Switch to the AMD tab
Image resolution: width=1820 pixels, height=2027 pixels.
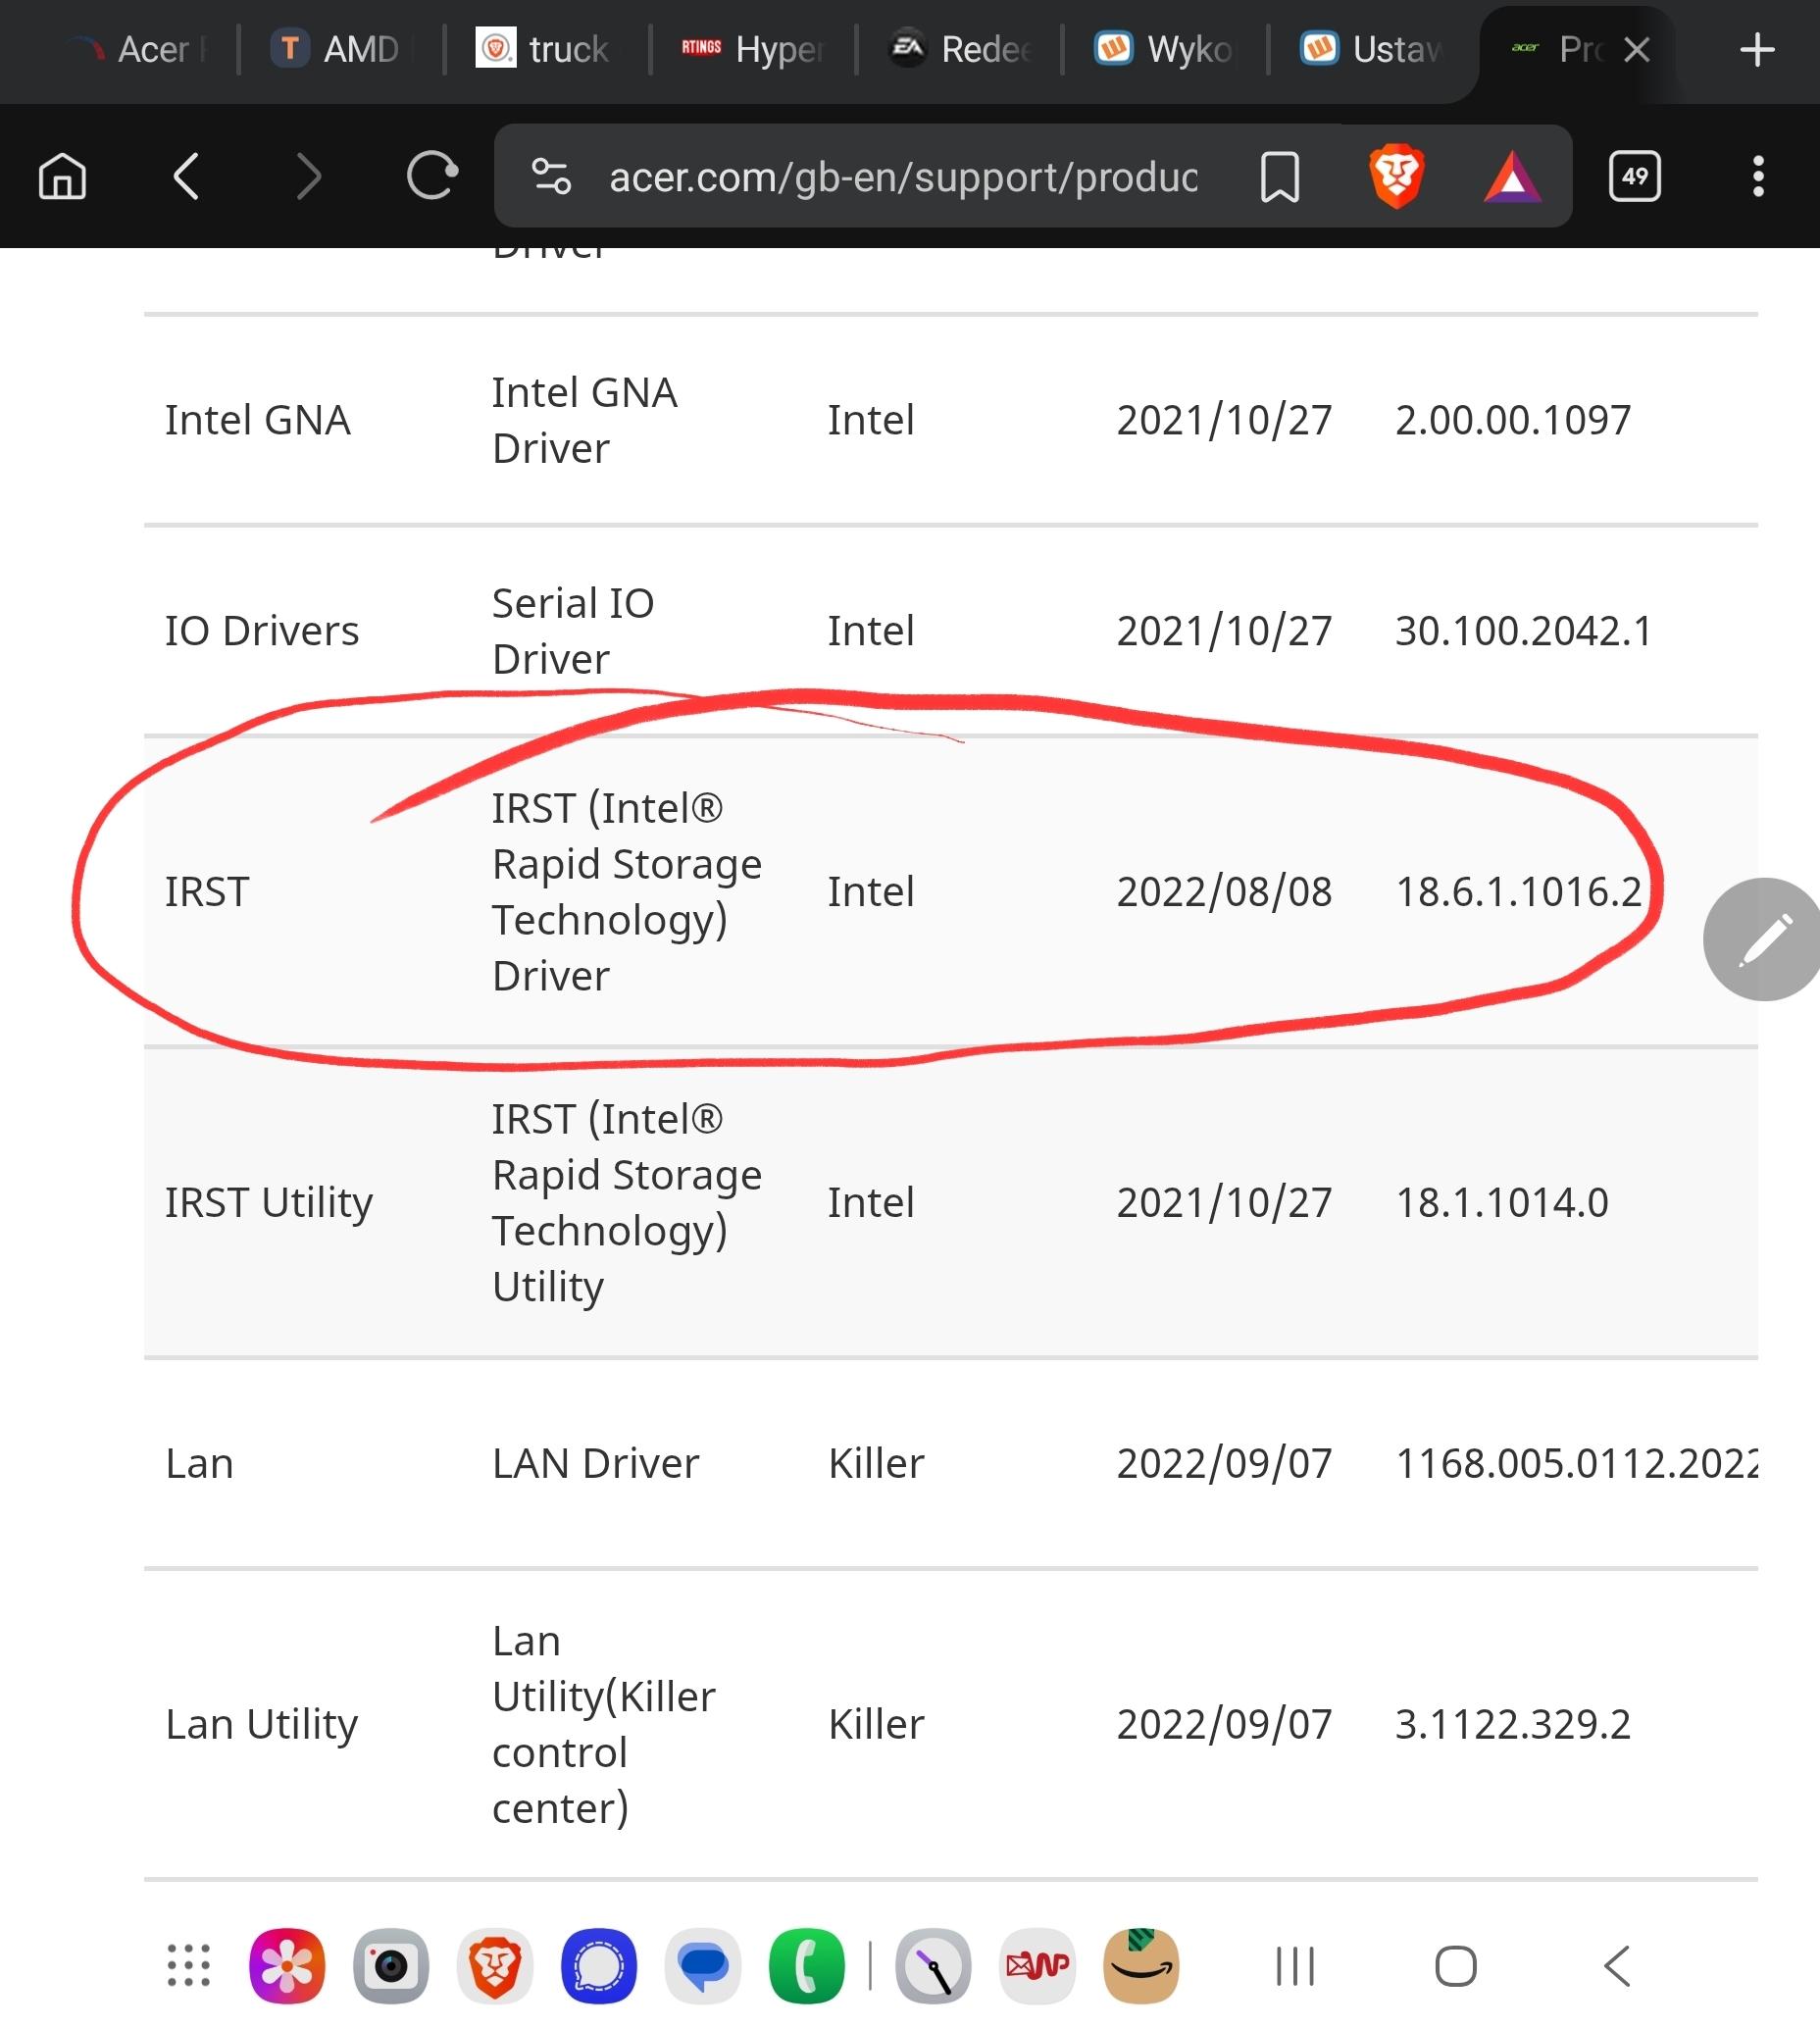(x=340, y=50)
